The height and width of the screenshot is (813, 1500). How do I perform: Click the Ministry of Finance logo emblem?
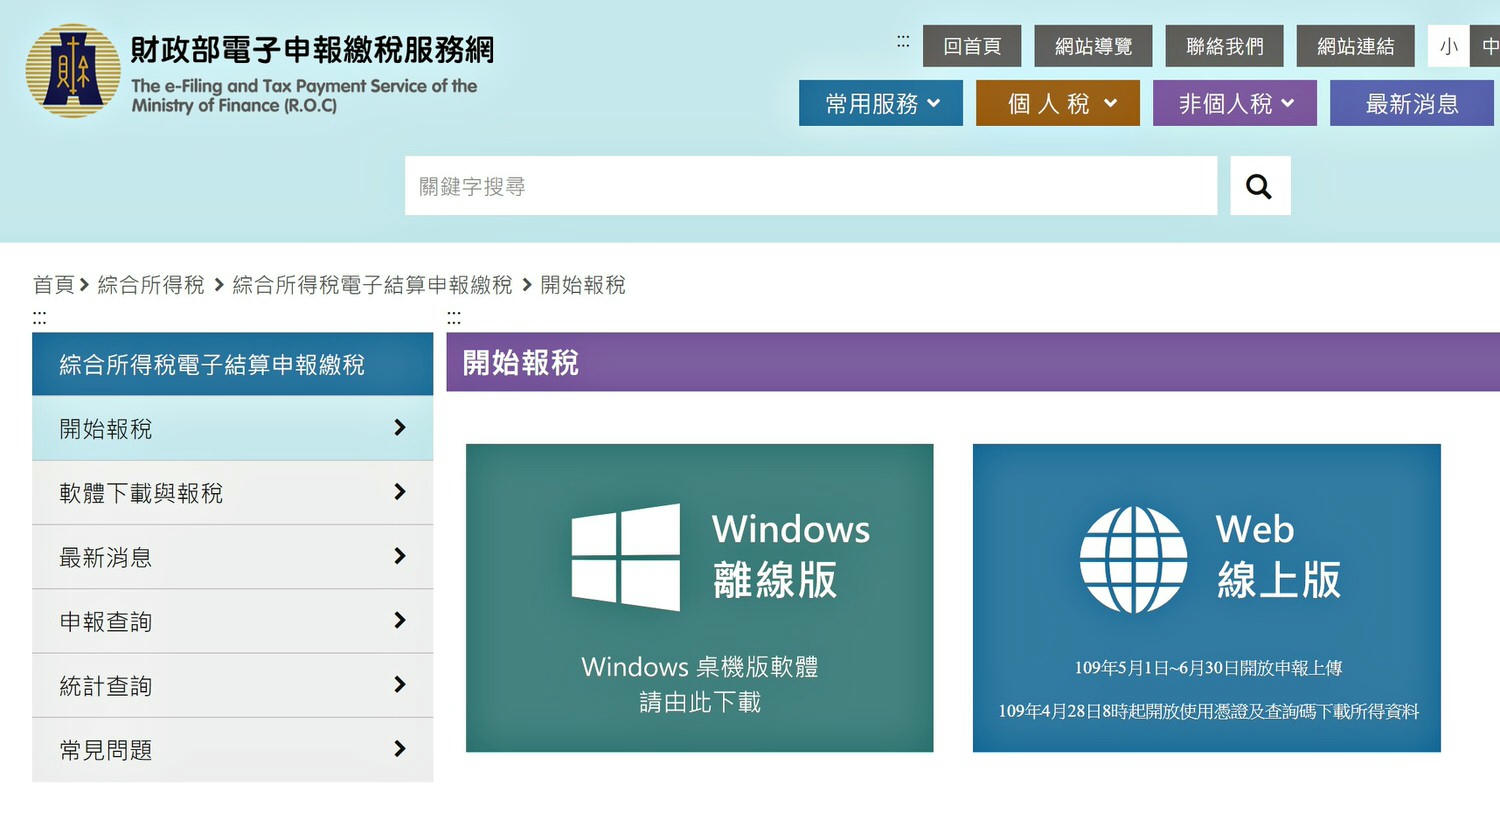pos(73,70)
